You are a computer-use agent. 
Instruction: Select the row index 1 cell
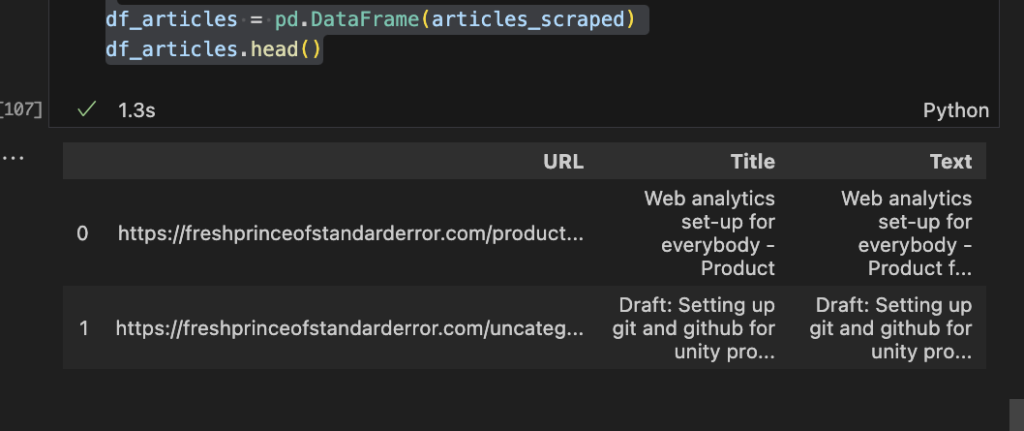[84, 328]
